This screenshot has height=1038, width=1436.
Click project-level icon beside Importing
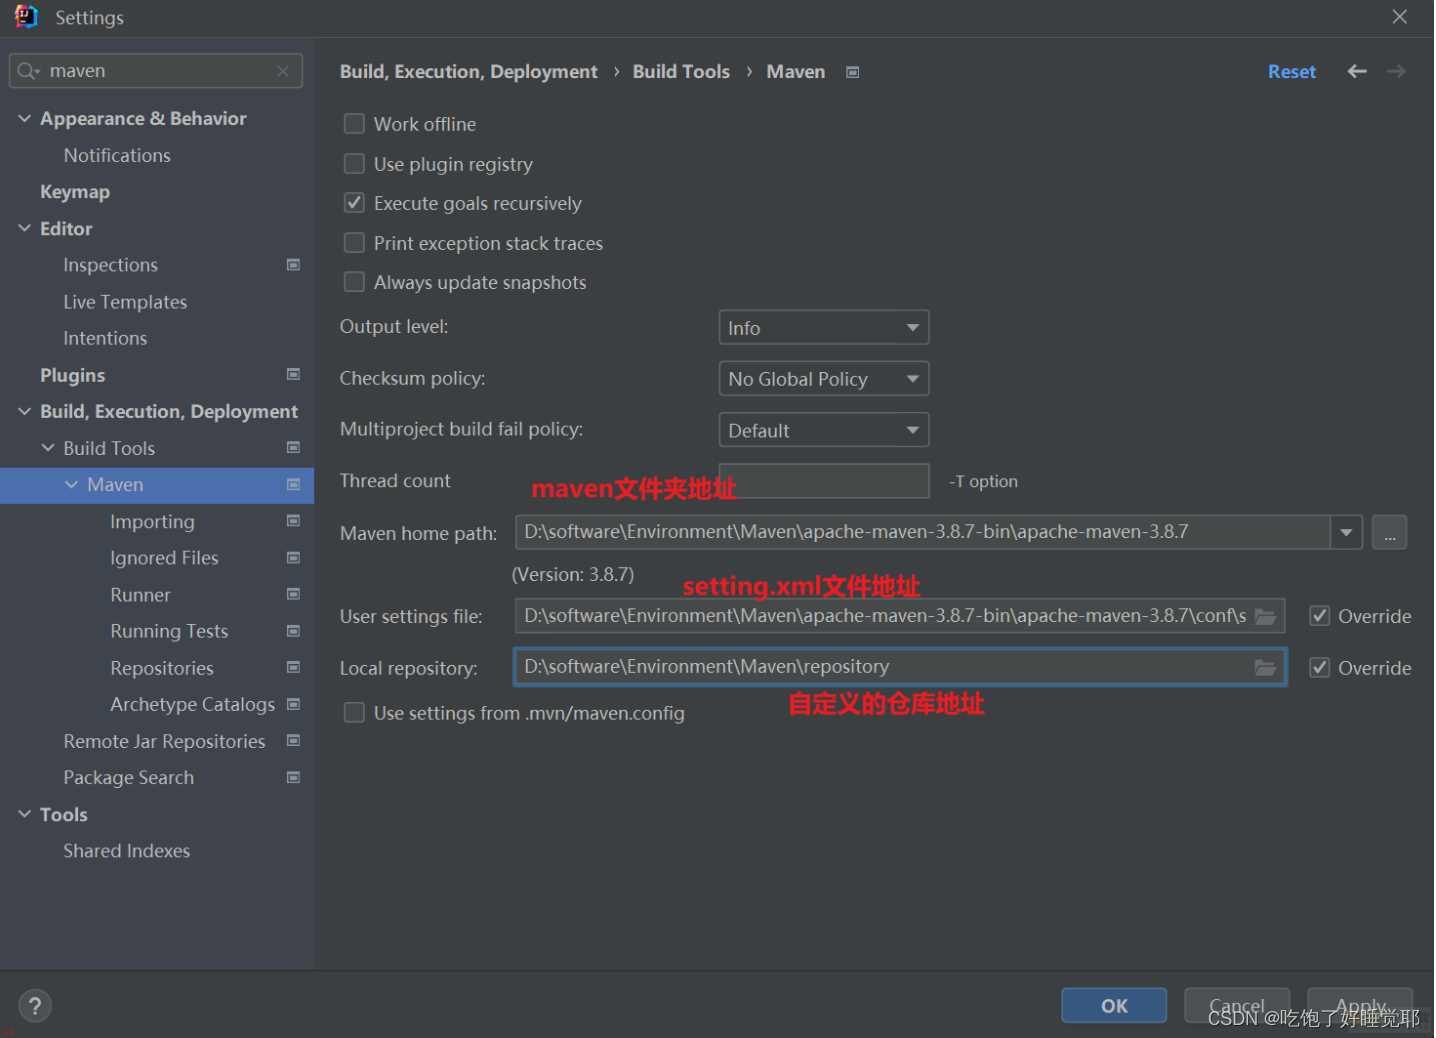pos(293,521)
